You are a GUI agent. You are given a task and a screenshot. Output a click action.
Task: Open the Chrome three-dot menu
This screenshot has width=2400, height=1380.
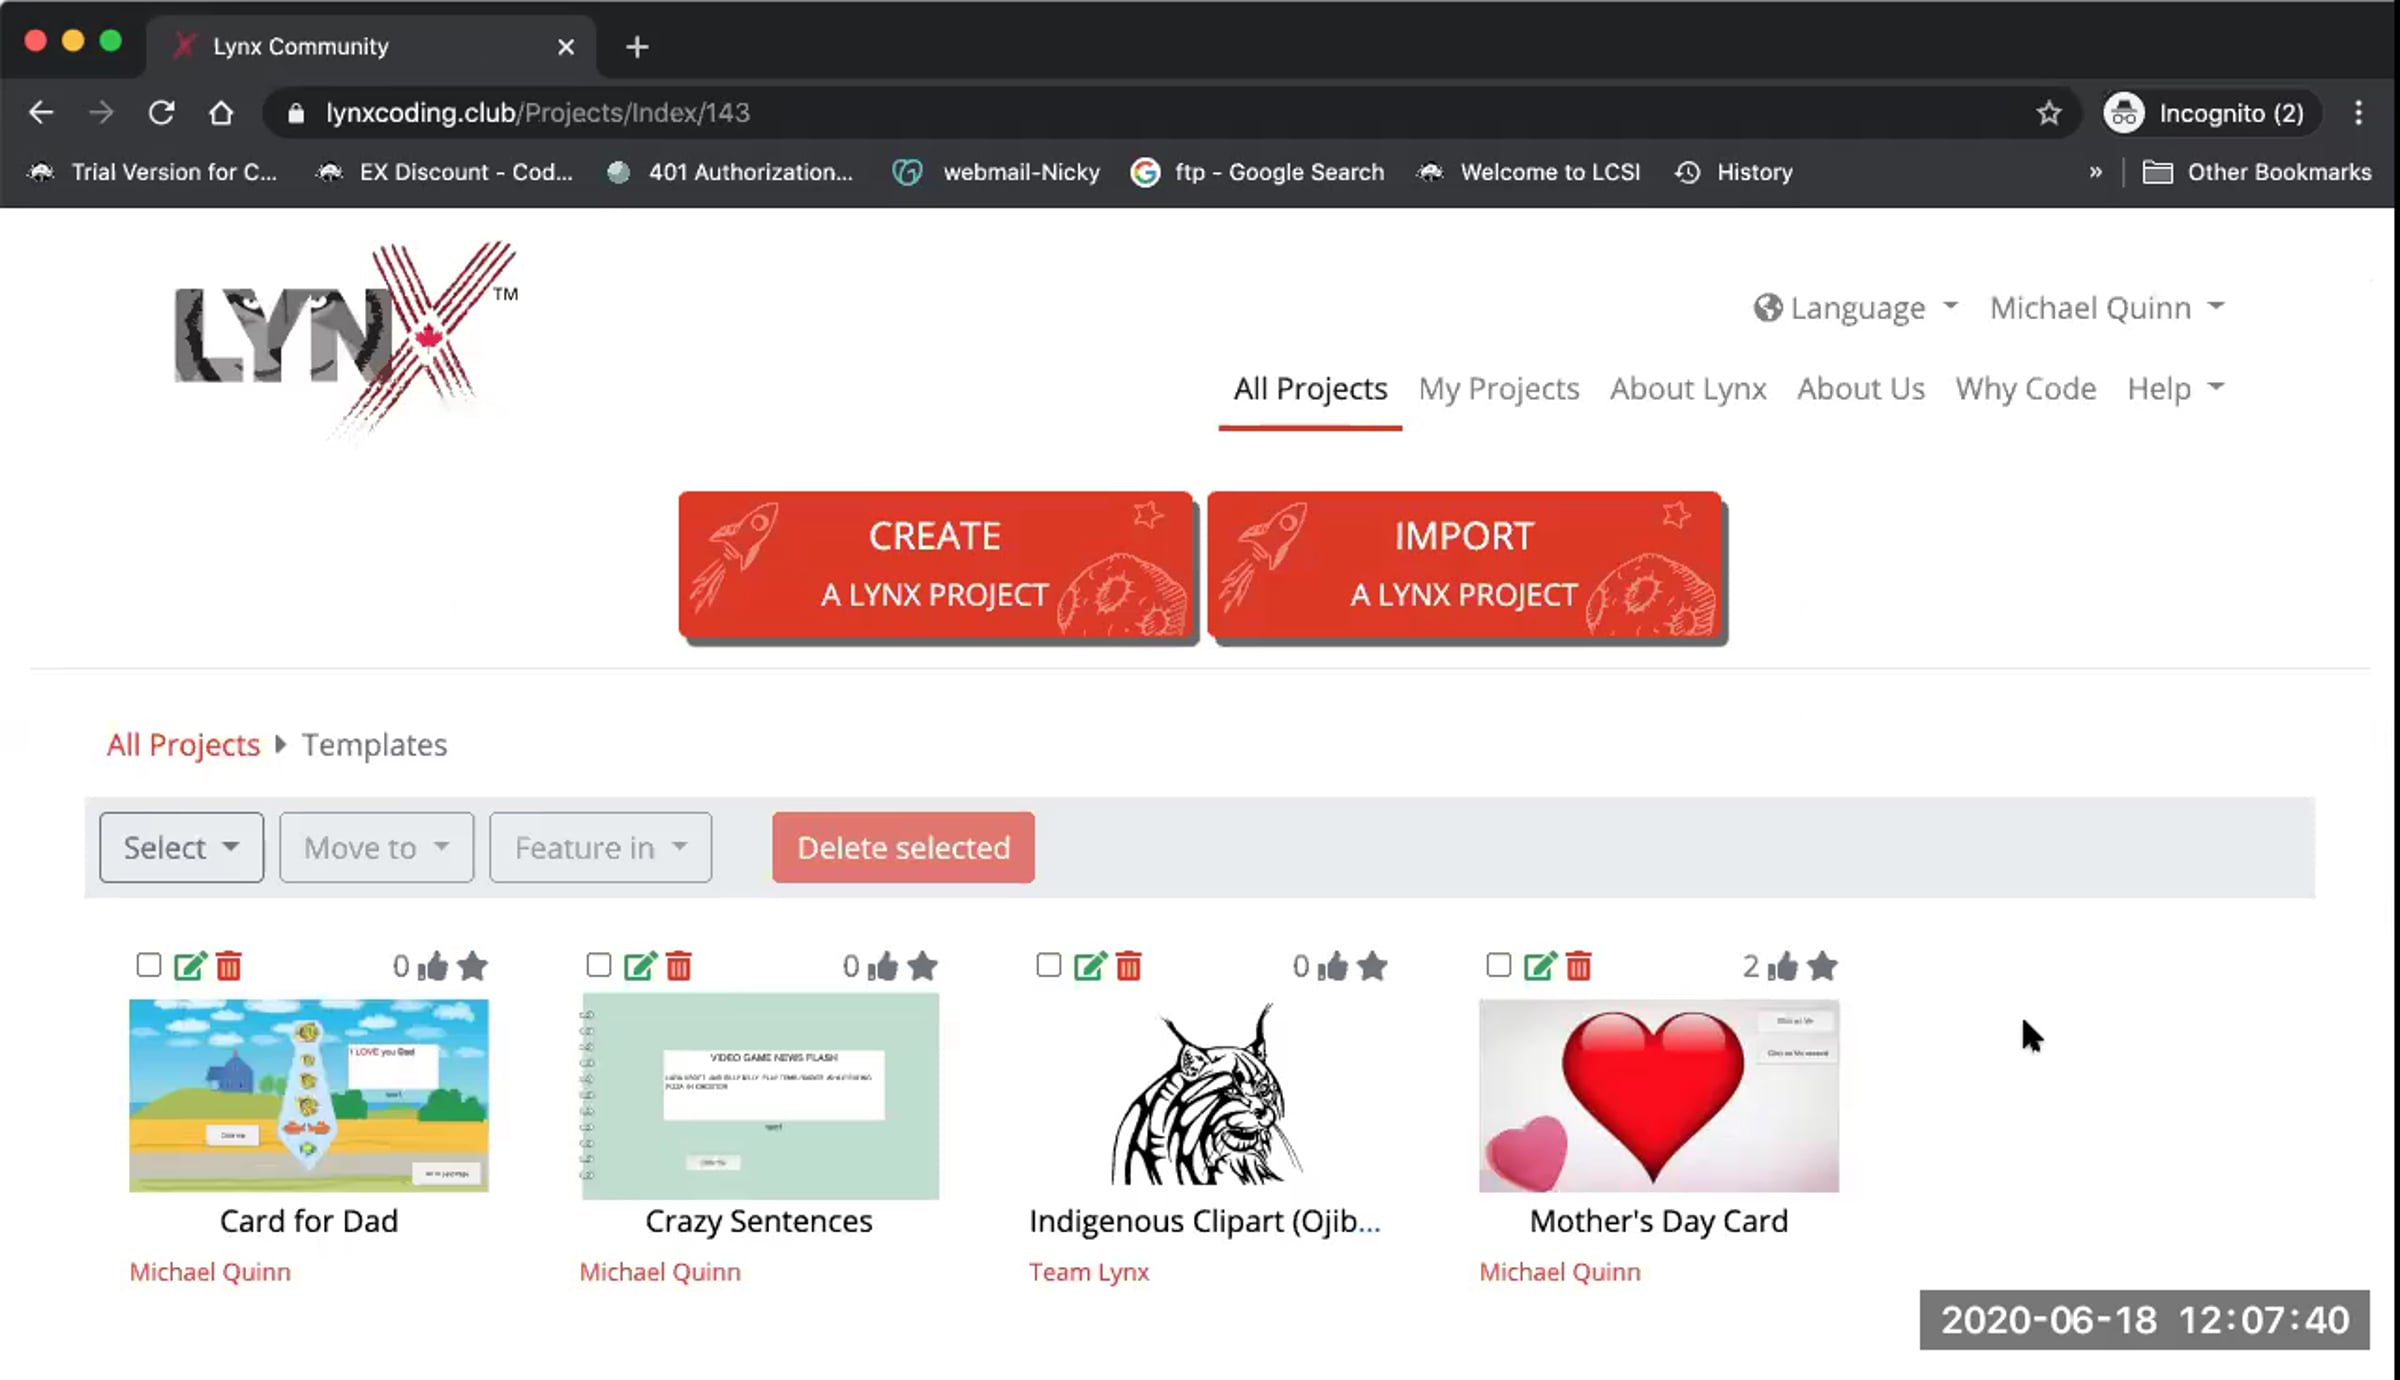2359,113
